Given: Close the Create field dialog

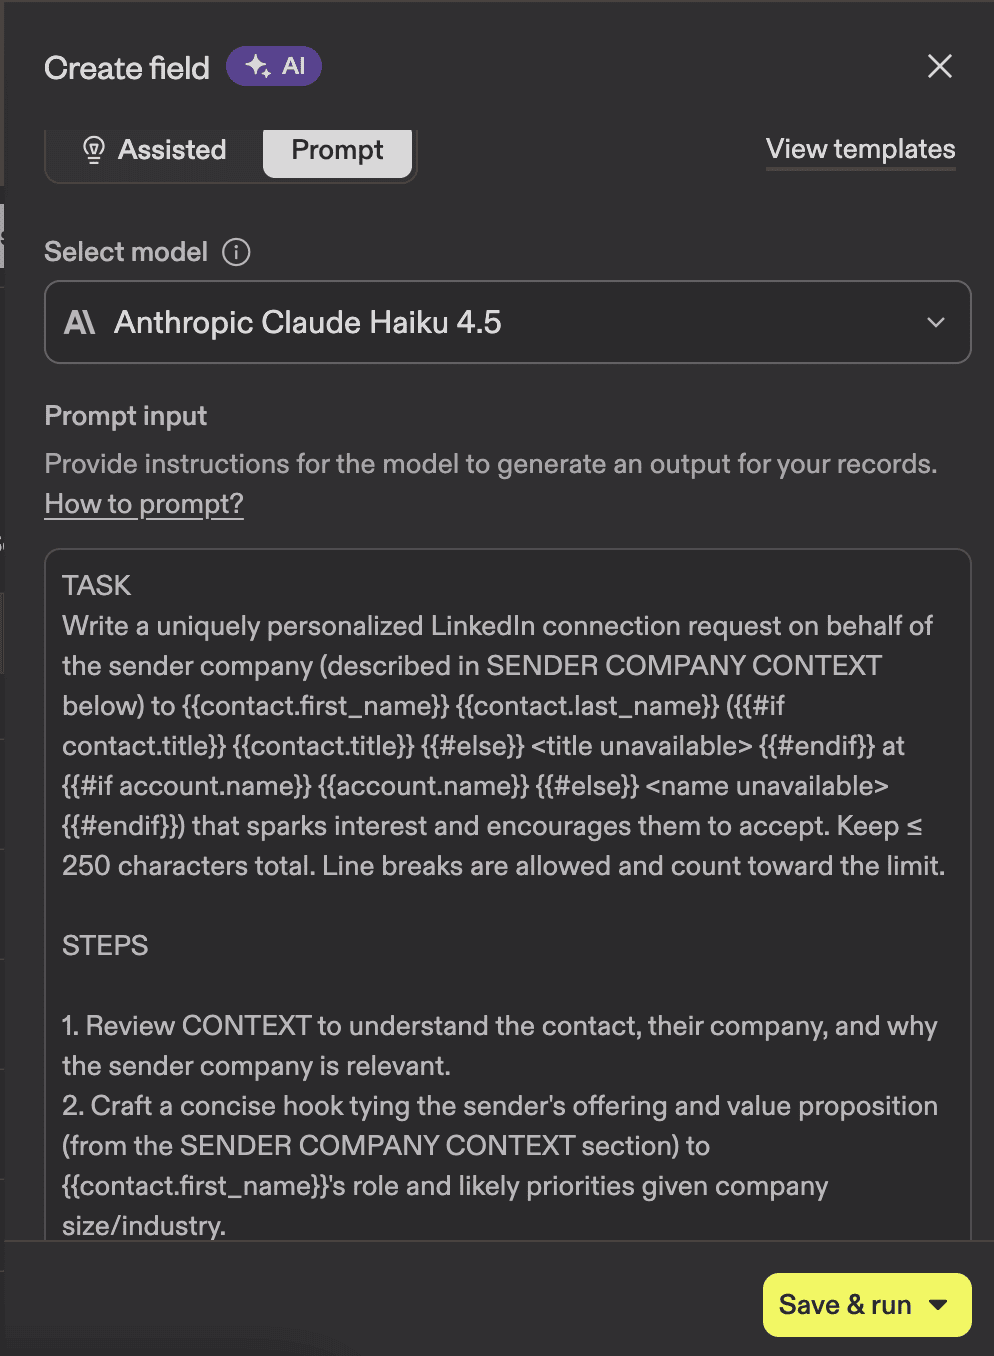Looking at the screenshot, I should pyautogui.click(x=939, y=66).
